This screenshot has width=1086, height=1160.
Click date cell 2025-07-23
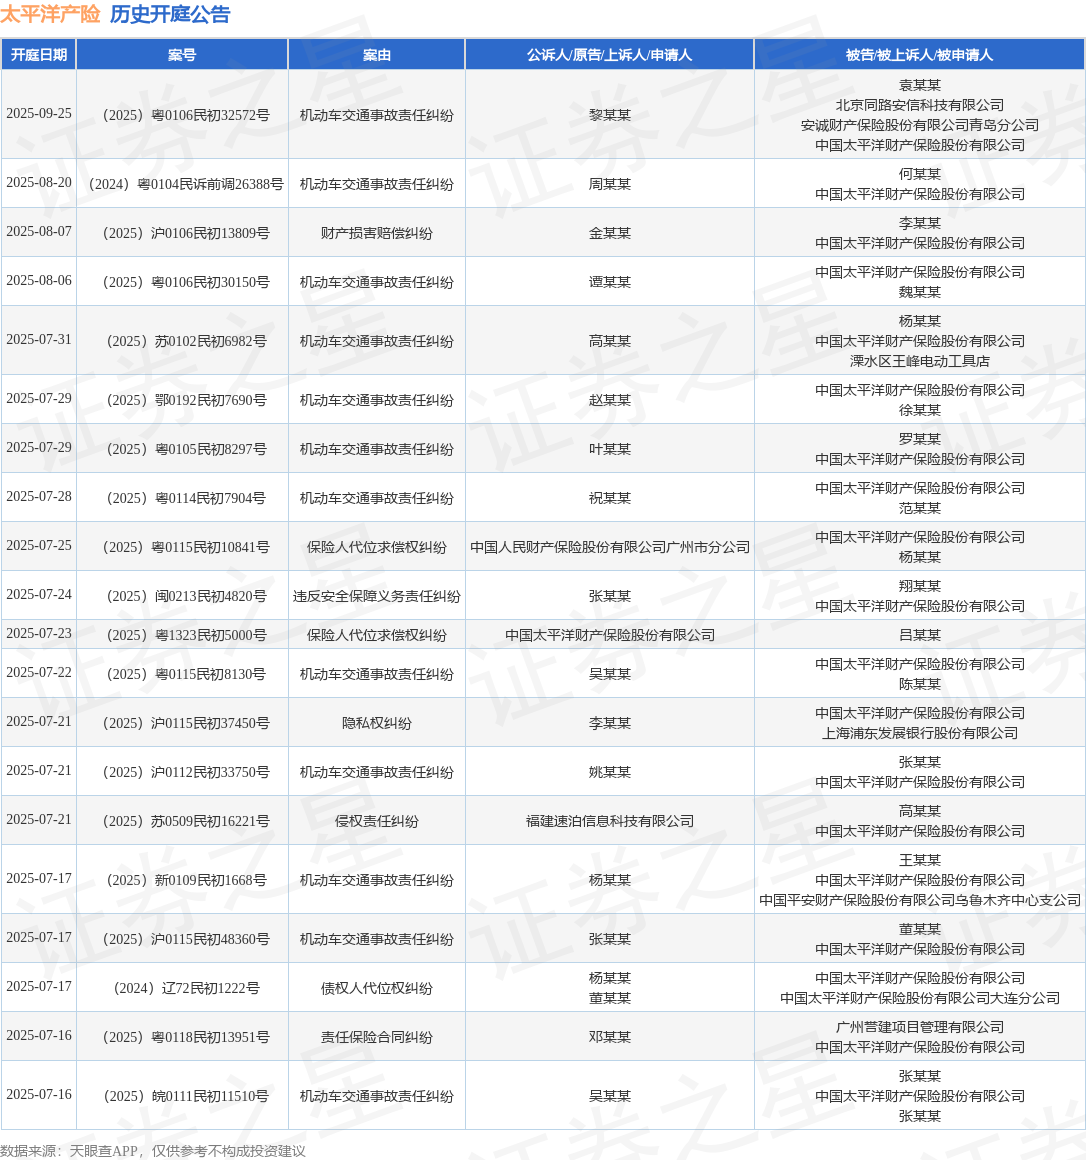click(x=39, y=633)
